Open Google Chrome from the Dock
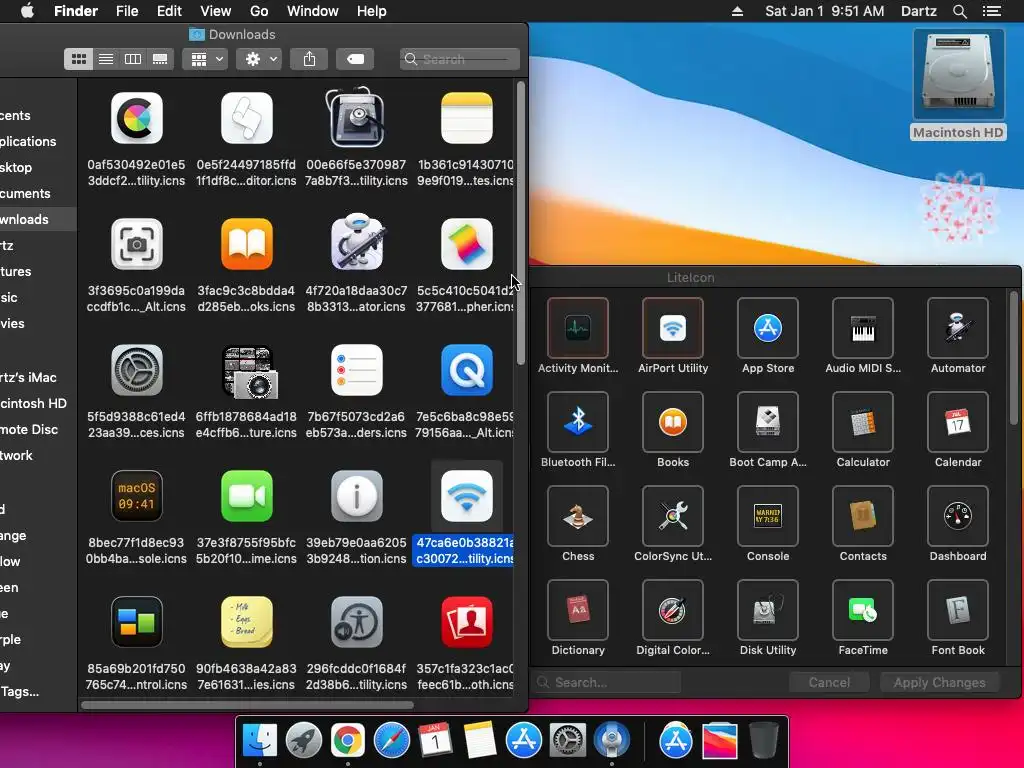The height and width of the screenshot is (768, 1024). point(347,741)
